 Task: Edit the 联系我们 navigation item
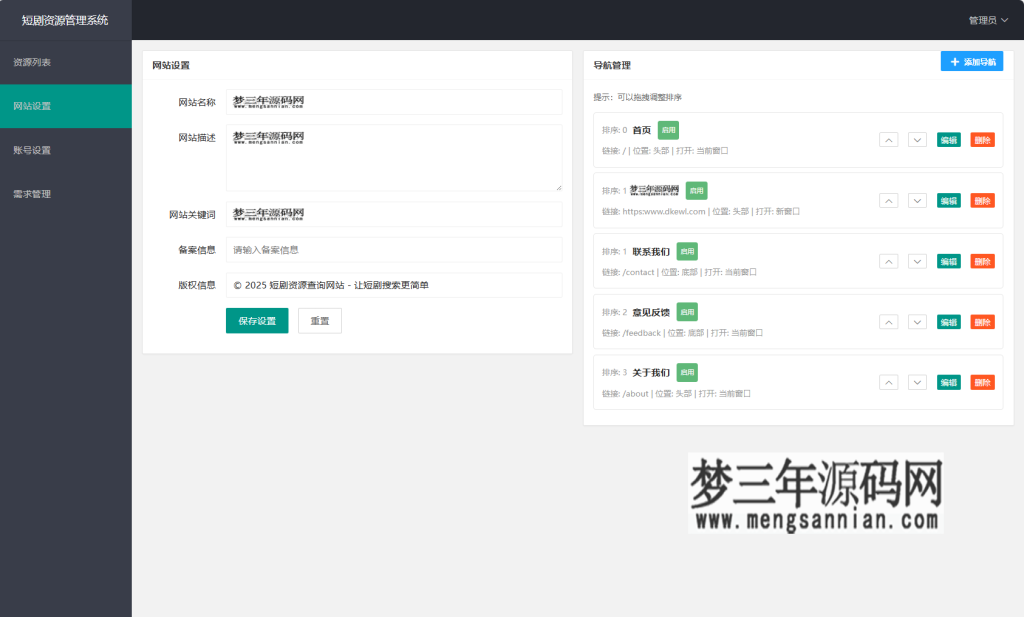tap(948, 261)
